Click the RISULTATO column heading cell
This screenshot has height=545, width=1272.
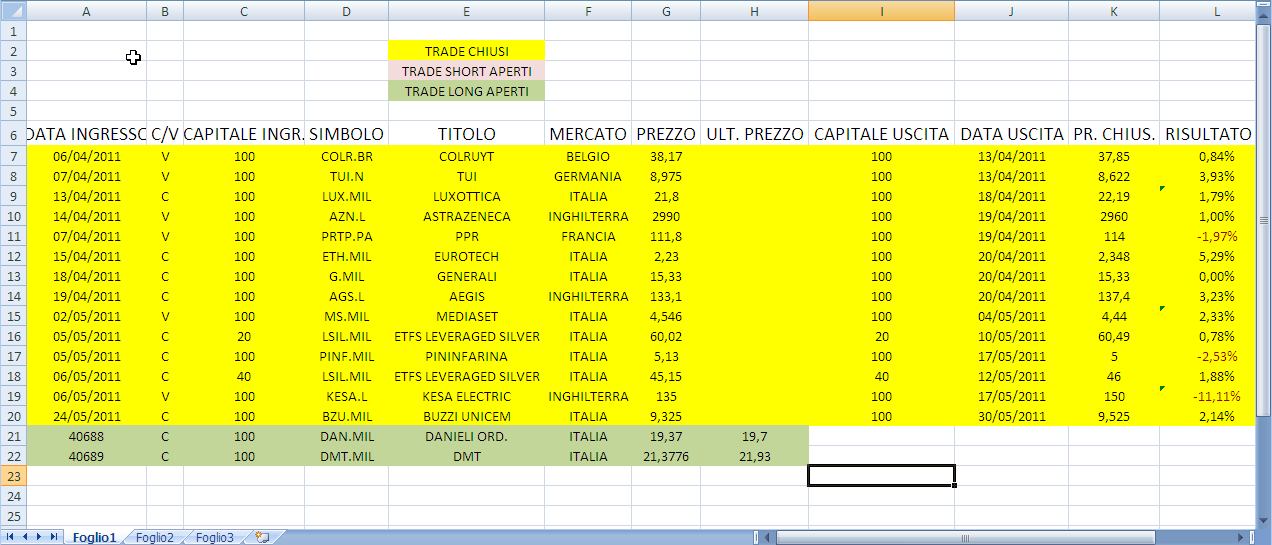[x=1208, y=134]
